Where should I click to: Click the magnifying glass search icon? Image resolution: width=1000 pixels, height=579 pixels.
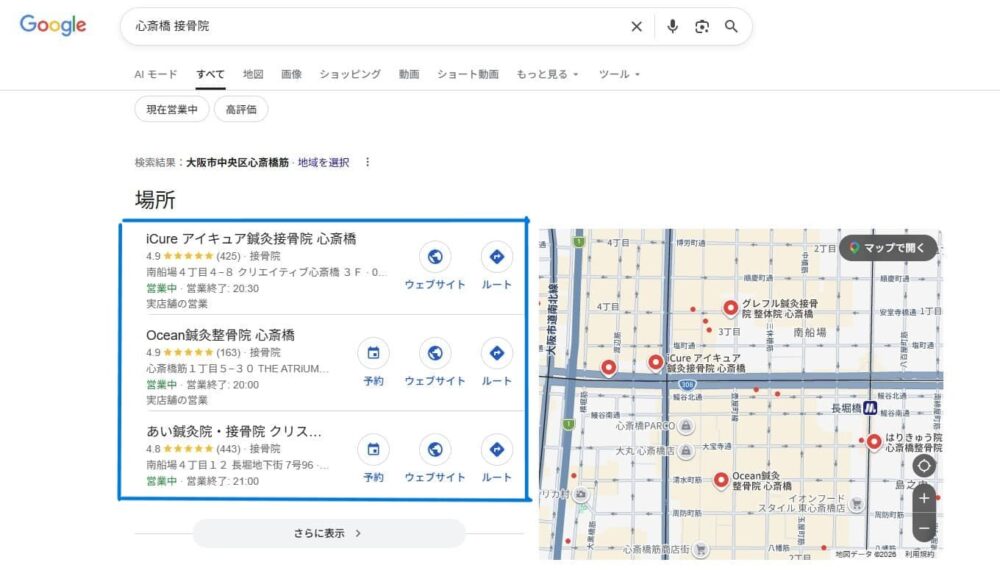731,27
